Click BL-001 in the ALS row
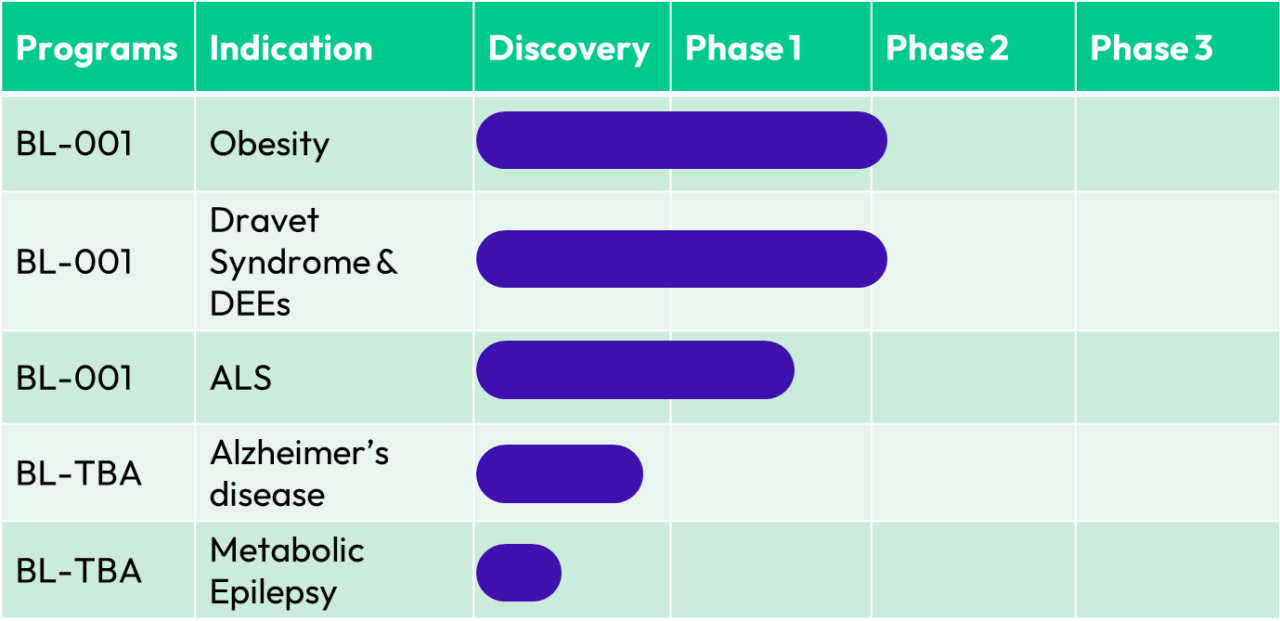1280x621 pixels. click(x=74, y=378)
